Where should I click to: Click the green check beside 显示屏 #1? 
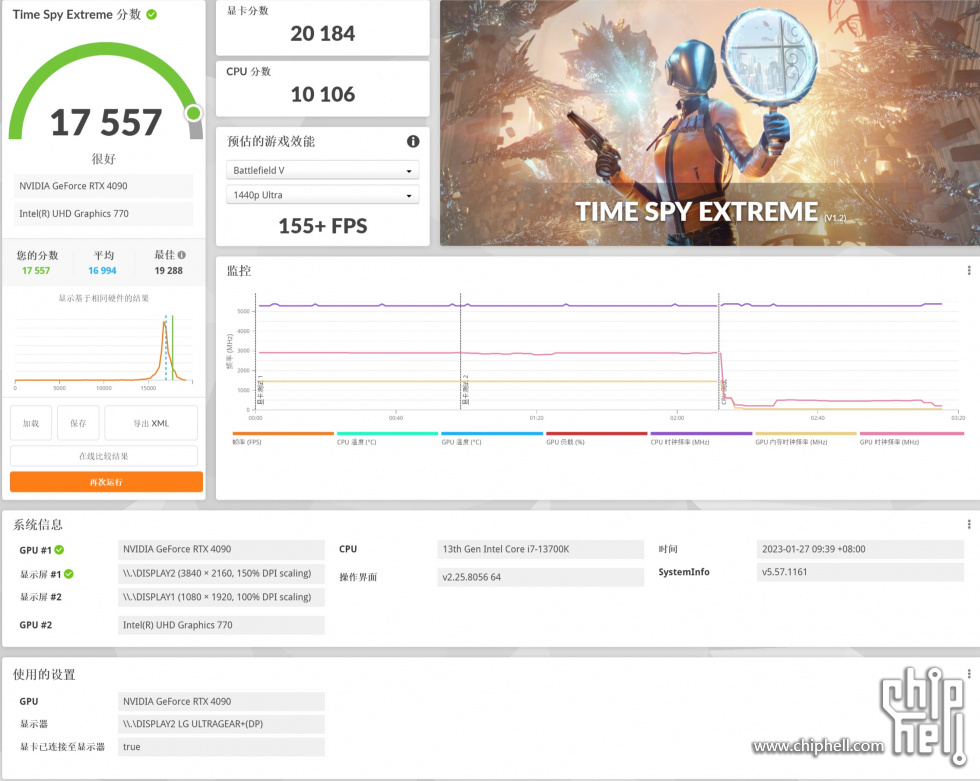pyautogui.click(x=69, y=574)
